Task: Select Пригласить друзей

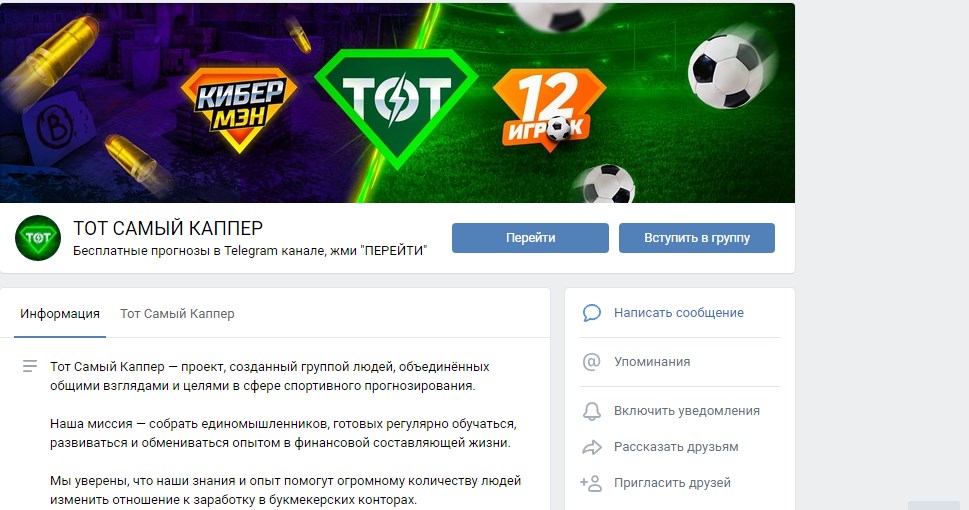Action: (672, 483)
